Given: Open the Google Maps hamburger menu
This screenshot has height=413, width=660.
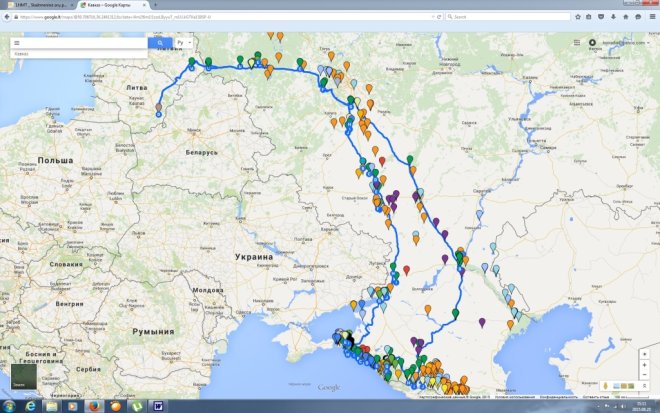Looking at the screenshot, I should (17, 43).
